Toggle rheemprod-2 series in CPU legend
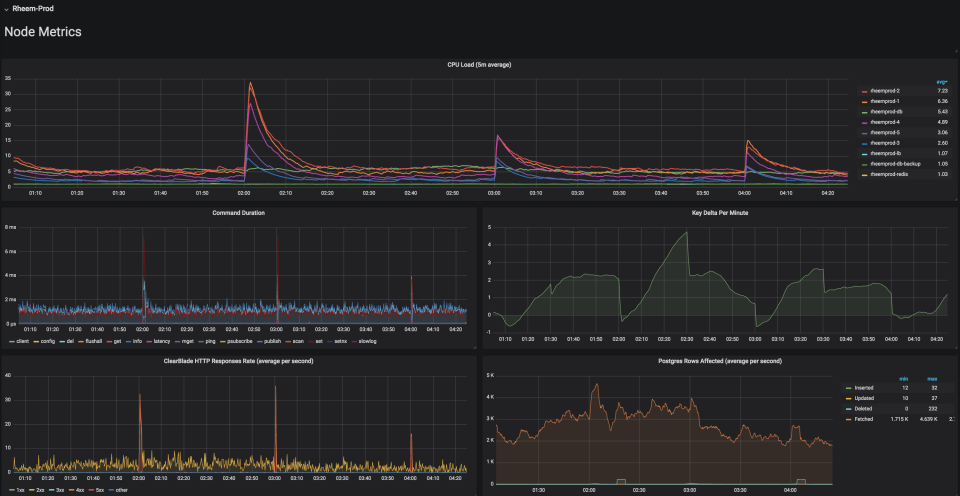The width and height of the screenshot is (960, 496). pos(885,91)
